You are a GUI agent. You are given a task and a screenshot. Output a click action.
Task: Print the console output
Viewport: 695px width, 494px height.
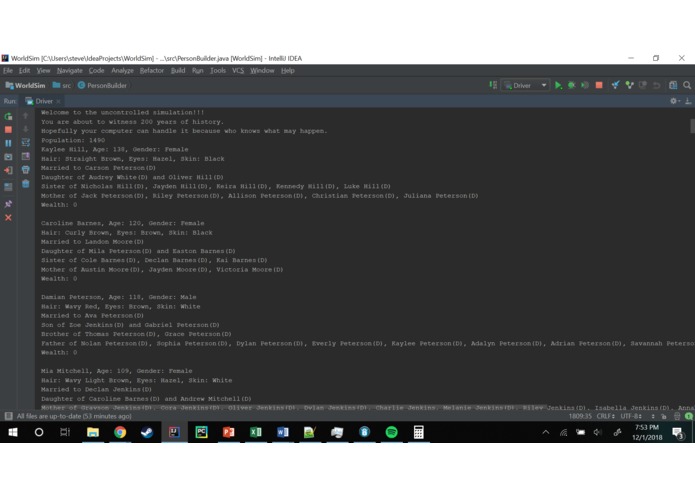[26, 170]
